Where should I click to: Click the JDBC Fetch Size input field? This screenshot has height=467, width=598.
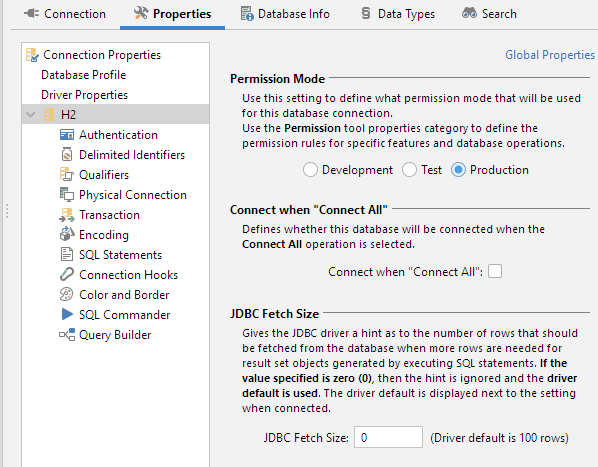pos(388,437)
